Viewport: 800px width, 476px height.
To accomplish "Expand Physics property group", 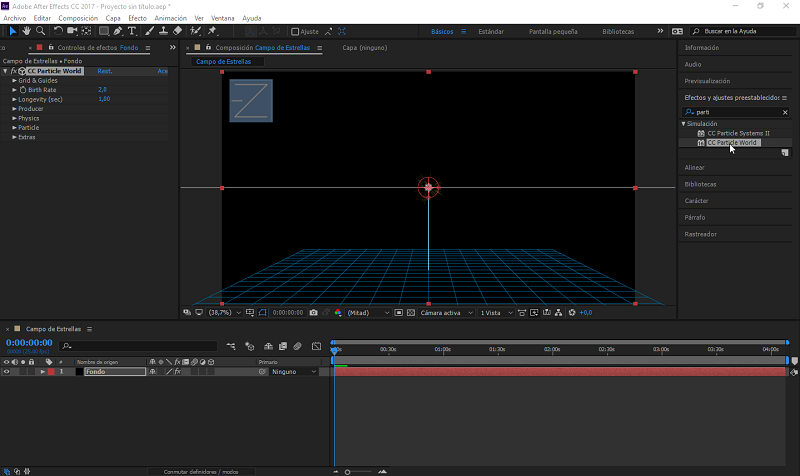I will click(x=14, y=118).
